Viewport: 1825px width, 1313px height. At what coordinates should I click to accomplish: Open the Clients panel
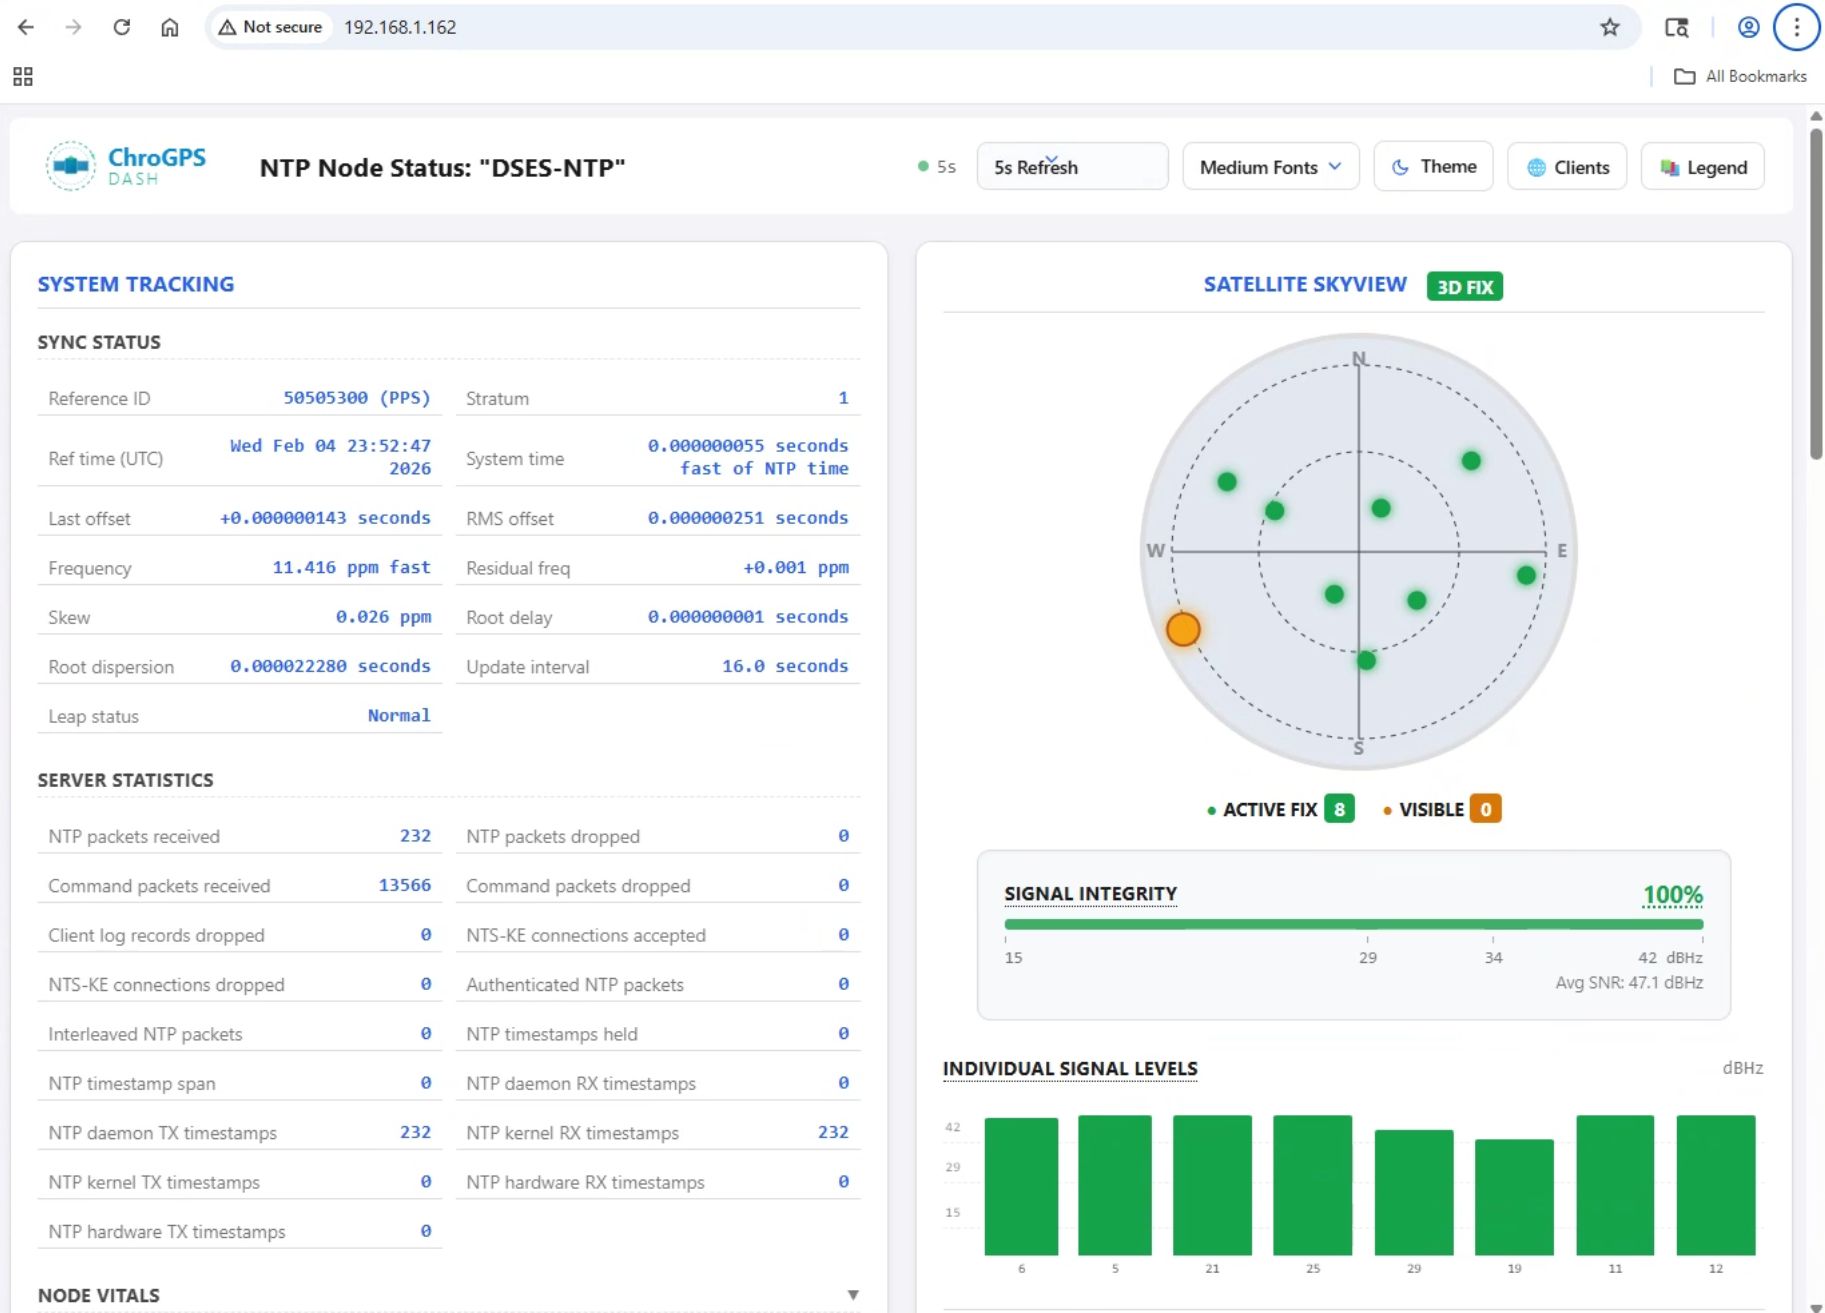tap(1567, 167)
